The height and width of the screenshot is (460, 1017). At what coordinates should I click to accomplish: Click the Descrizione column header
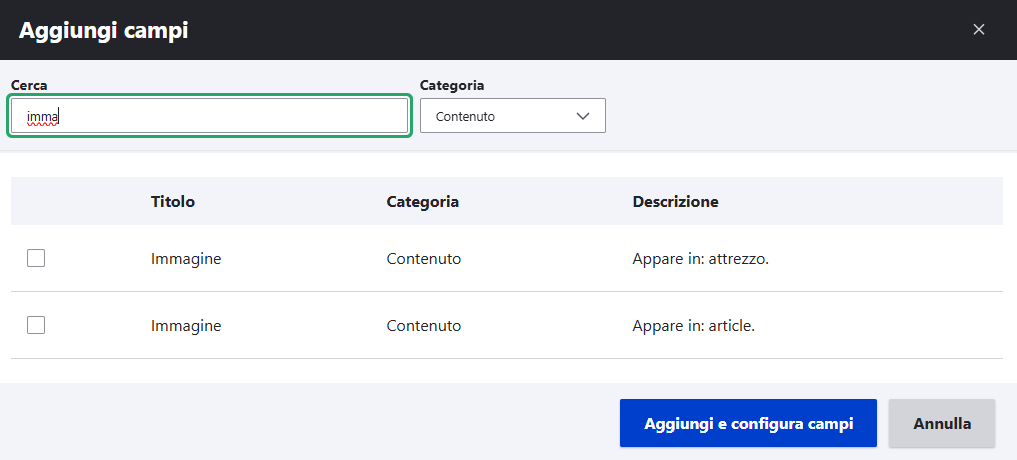pyautogui.click(x=675, y=202)
